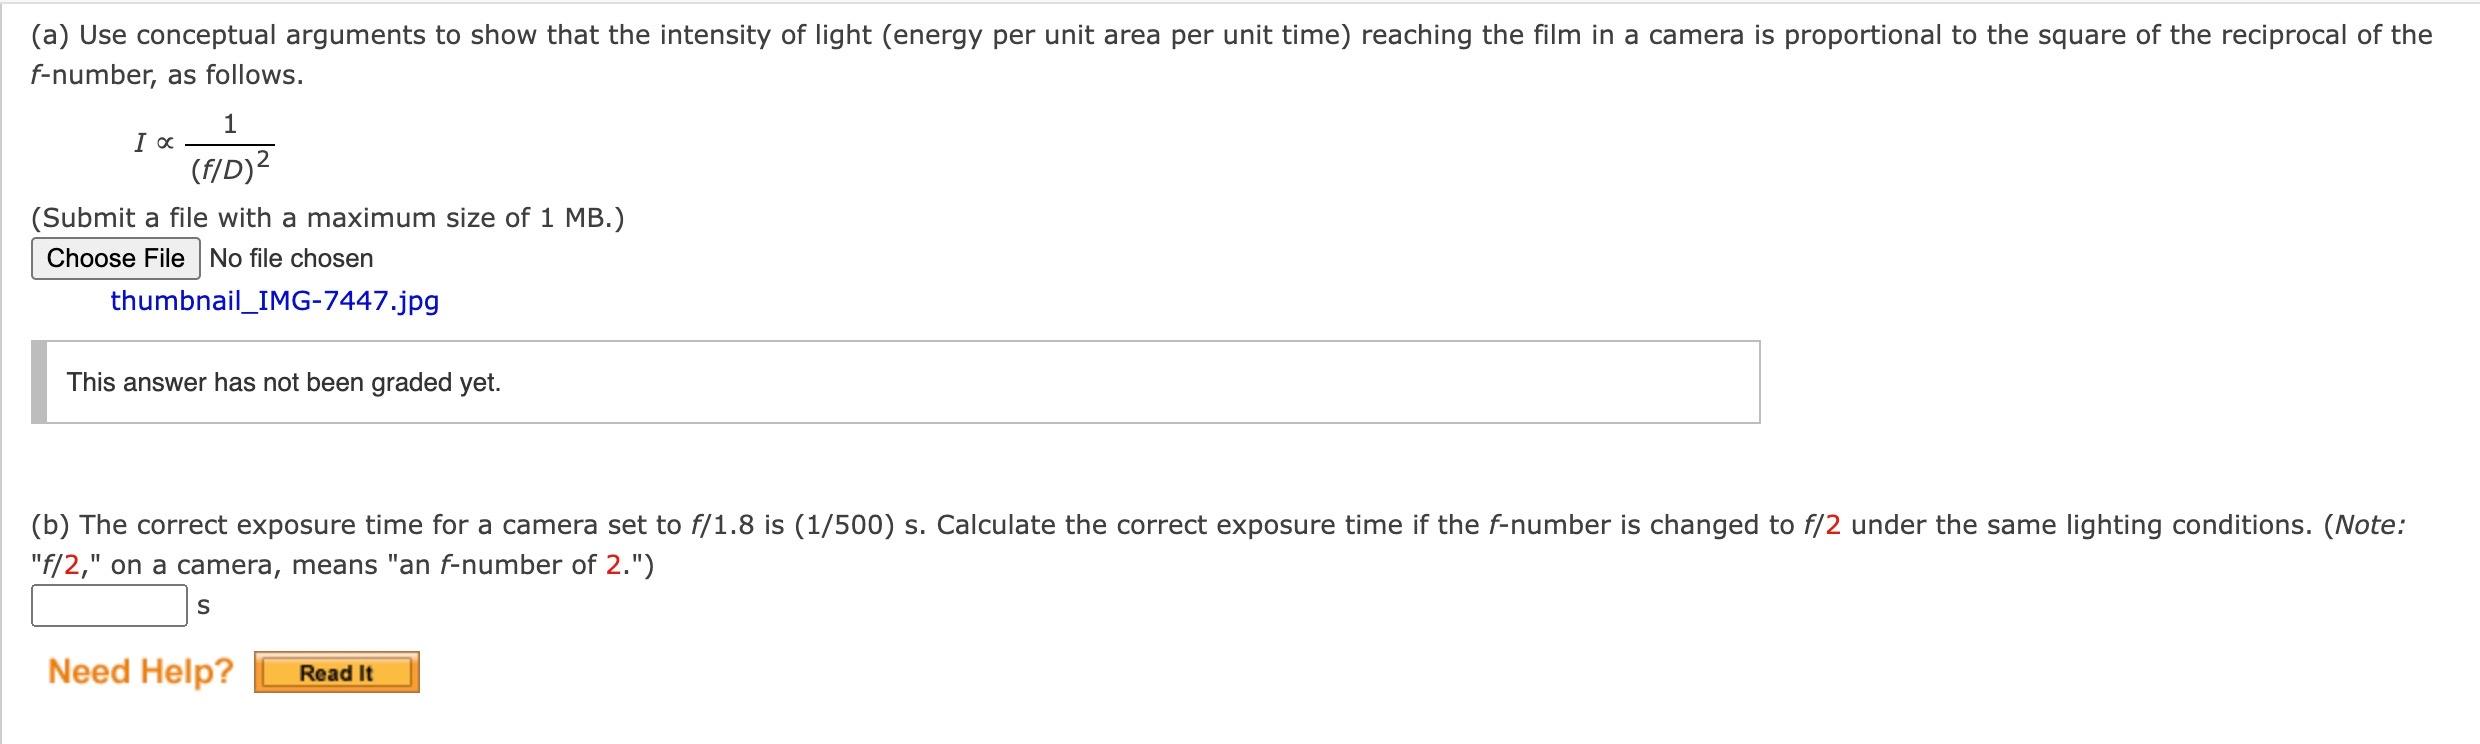Screen dimensions: 2480x744
Task: Open the thumbnail_IMG-7447.jpg link
Action: 275,301
